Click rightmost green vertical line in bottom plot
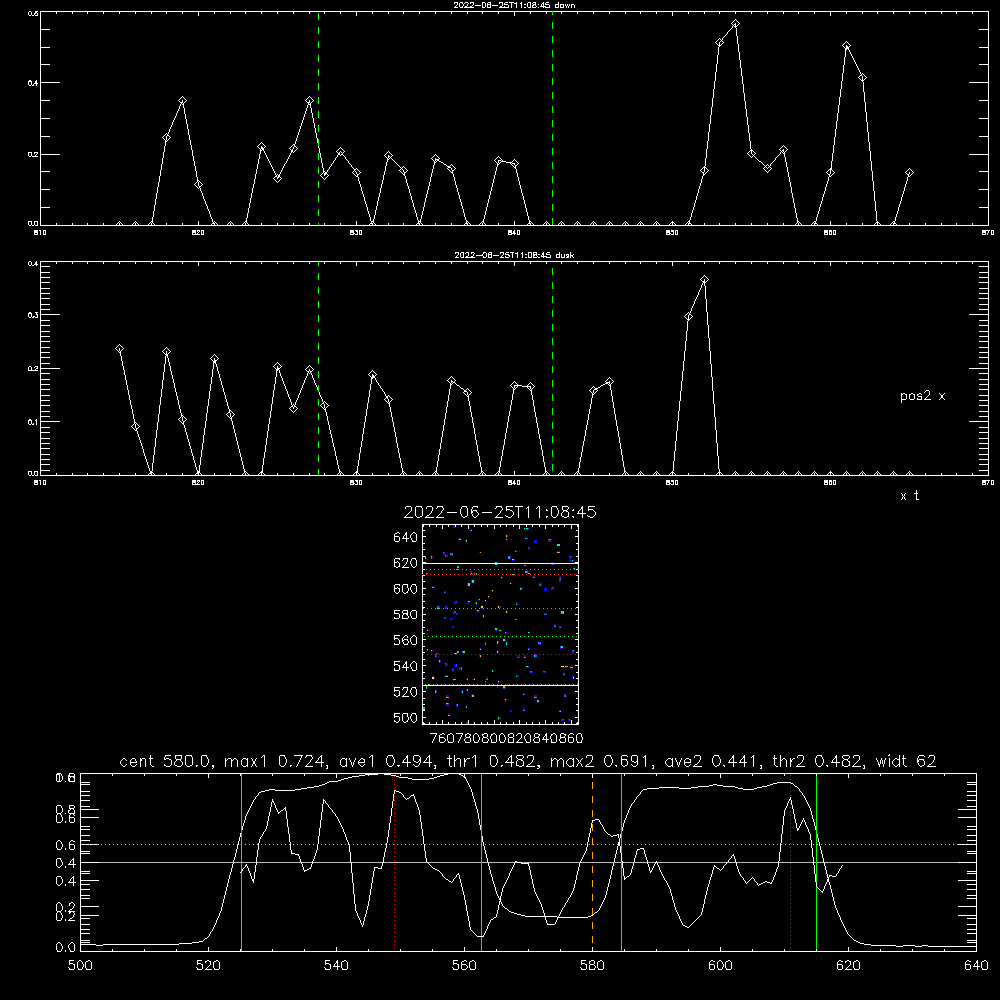The image size is (1000, 1000). [816, 861]
